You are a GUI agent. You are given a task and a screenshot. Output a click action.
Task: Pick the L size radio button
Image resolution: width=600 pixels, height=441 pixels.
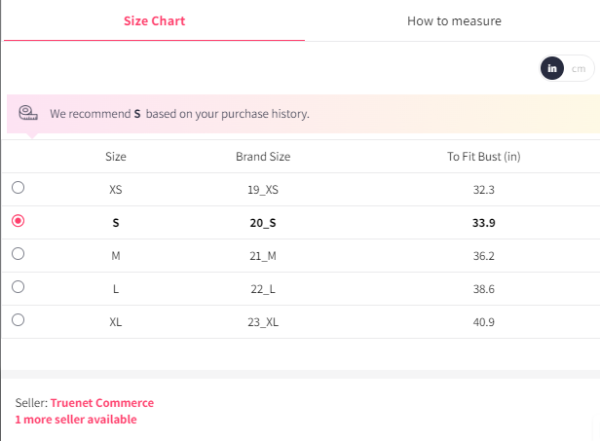click(x=18, y=287)
